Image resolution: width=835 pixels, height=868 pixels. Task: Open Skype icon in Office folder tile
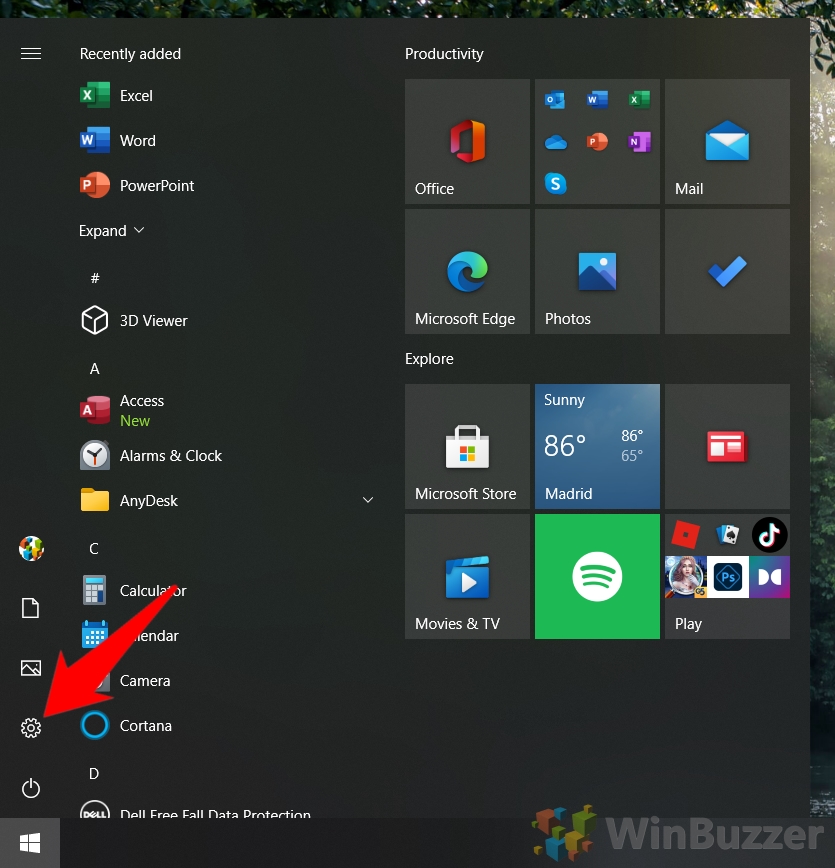pyautogui.click(x=555, y=183)
